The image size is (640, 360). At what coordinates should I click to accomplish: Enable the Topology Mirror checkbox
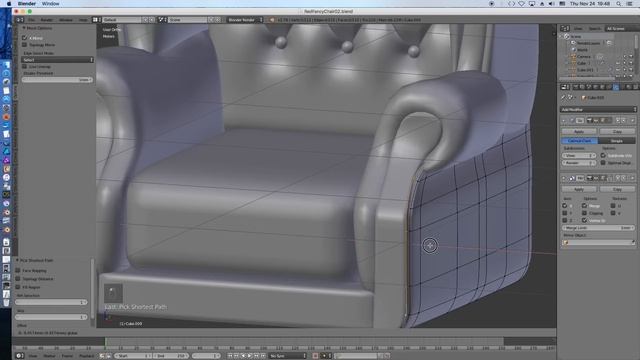[25, 45]
